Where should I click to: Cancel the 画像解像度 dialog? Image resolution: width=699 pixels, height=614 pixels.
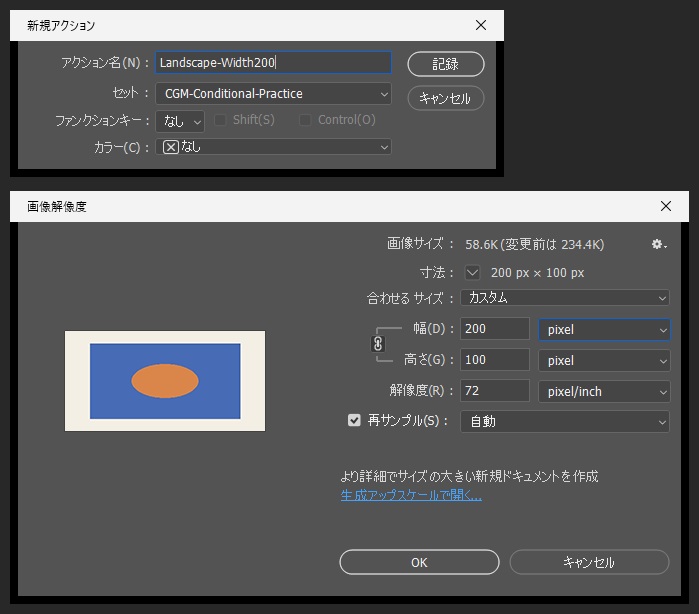click(589, 562)
